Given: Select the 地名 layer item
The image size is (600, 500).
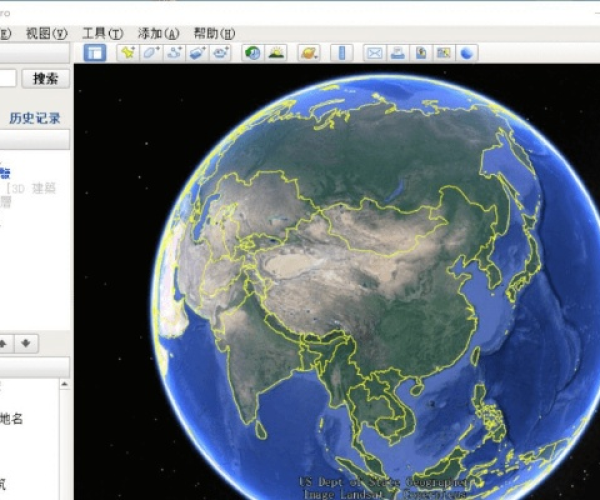Looking at the screenshot, I should point(11,419).
